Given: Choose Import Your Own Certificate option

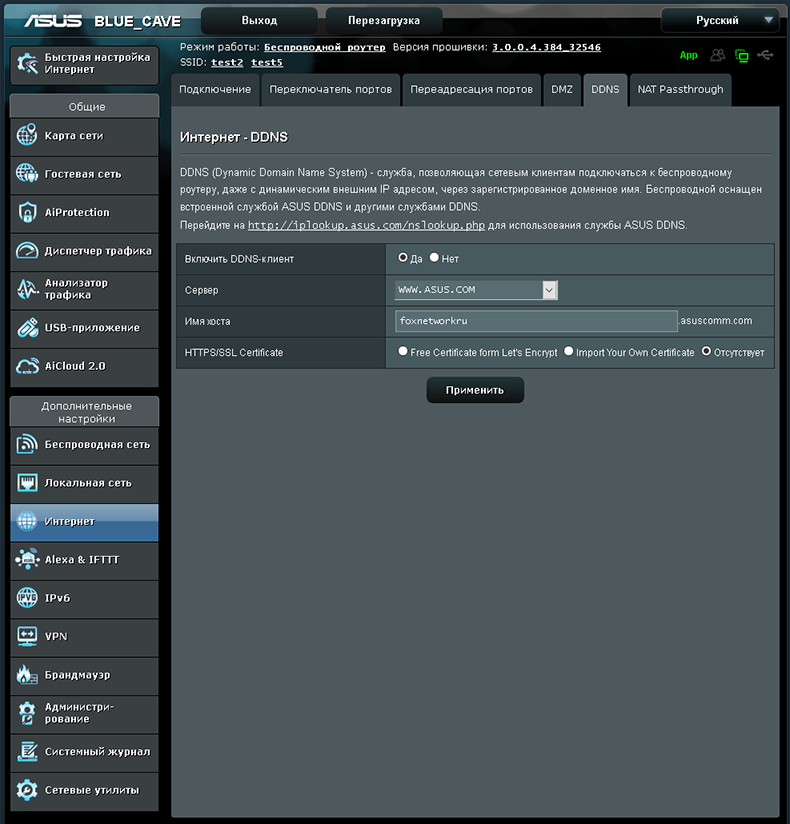Looking at the screenshot, I should 569,351.
